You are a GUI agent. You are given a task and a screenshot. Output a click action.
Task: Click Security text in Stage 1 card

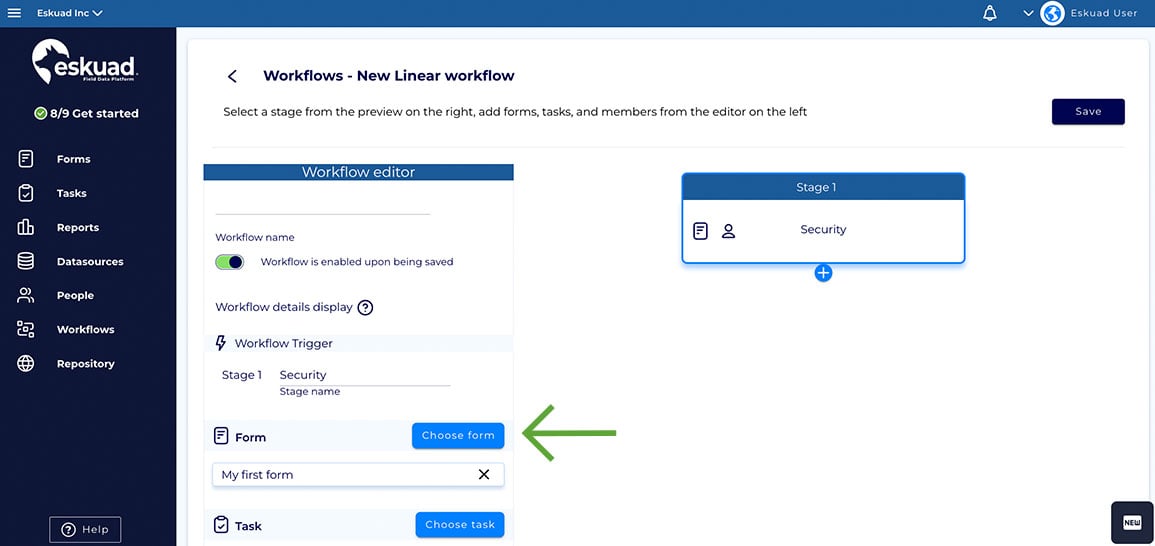(x=824, y=229)
